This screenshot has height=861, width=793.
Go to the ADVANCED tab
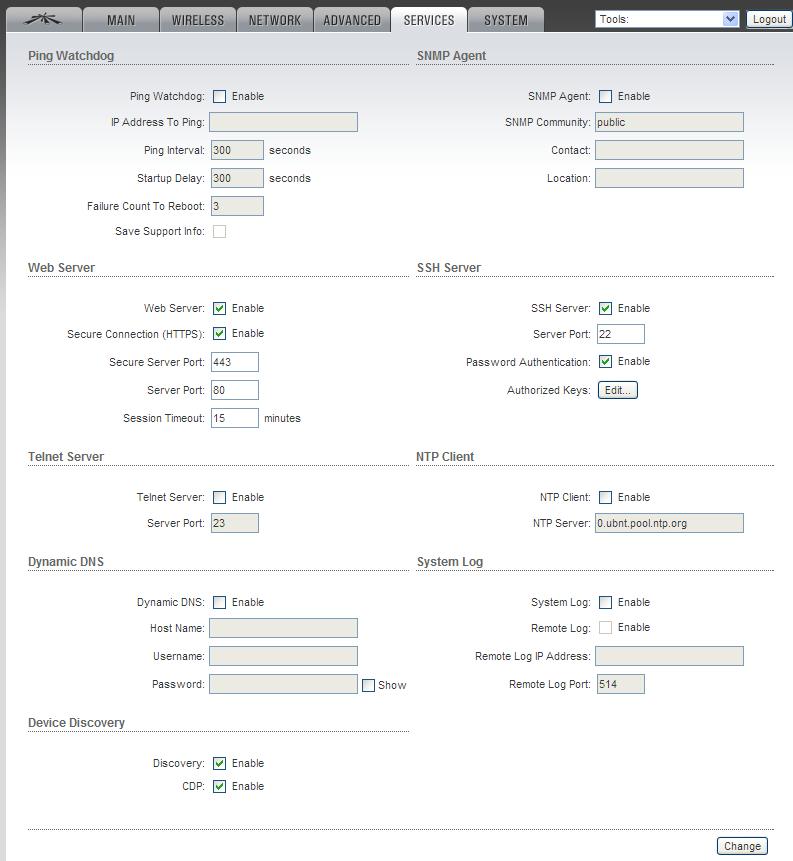(352, 20)
